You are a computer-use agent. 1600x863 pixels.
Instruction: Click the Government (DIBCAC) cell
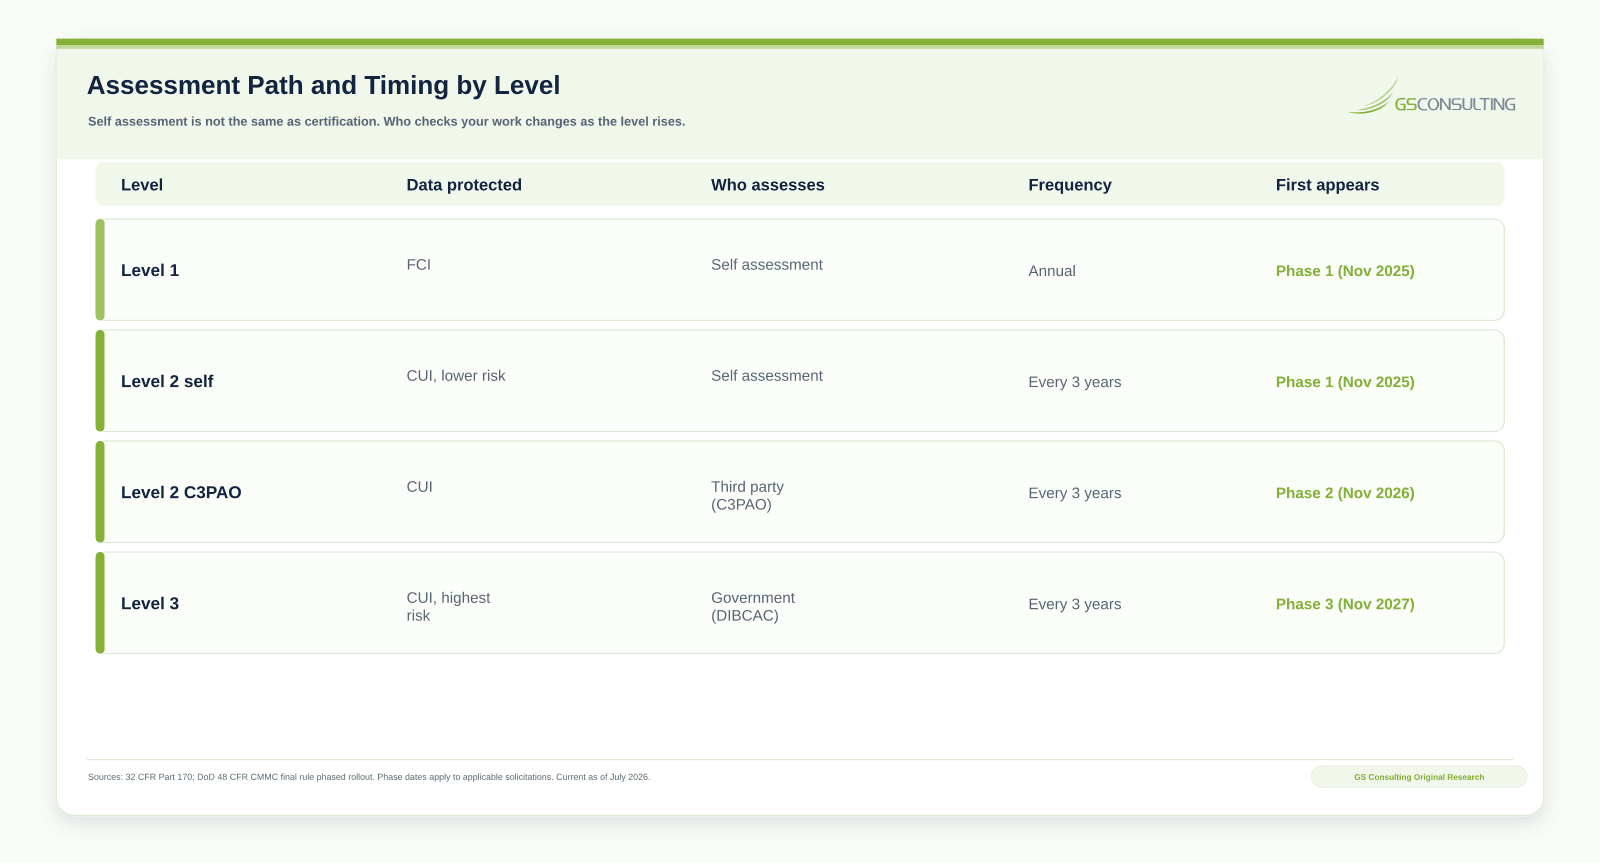point(753,606)
